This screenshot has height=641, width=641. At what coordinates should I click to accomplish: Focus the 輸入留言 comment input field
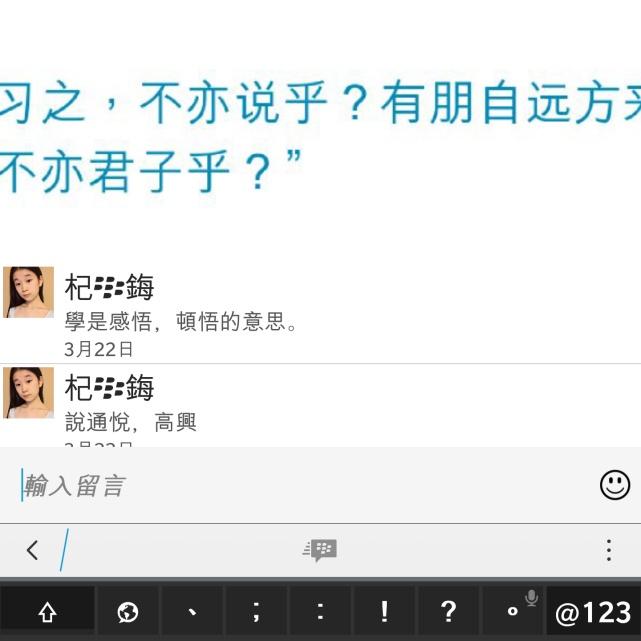click(x=303, y=486)
